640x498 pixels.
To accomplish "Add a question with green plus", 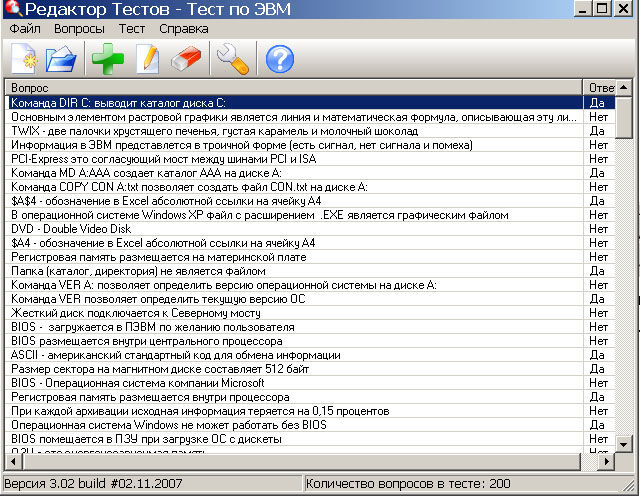I will (x=107, y=59).
